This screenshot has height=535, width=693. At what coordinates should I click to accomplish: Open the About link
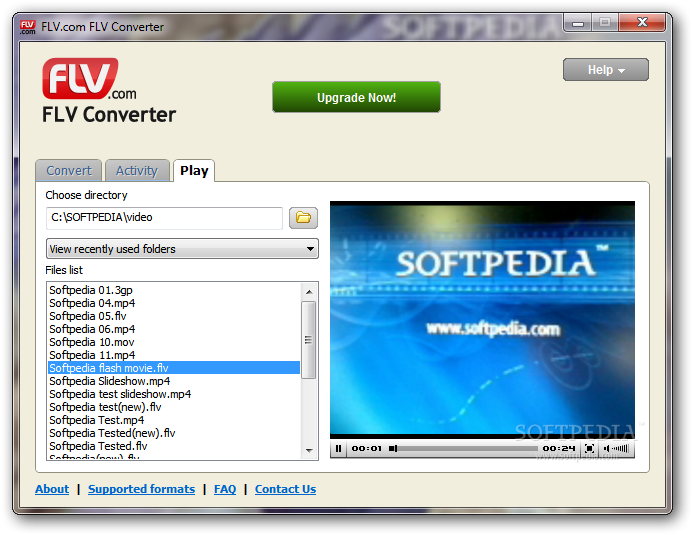52,489
